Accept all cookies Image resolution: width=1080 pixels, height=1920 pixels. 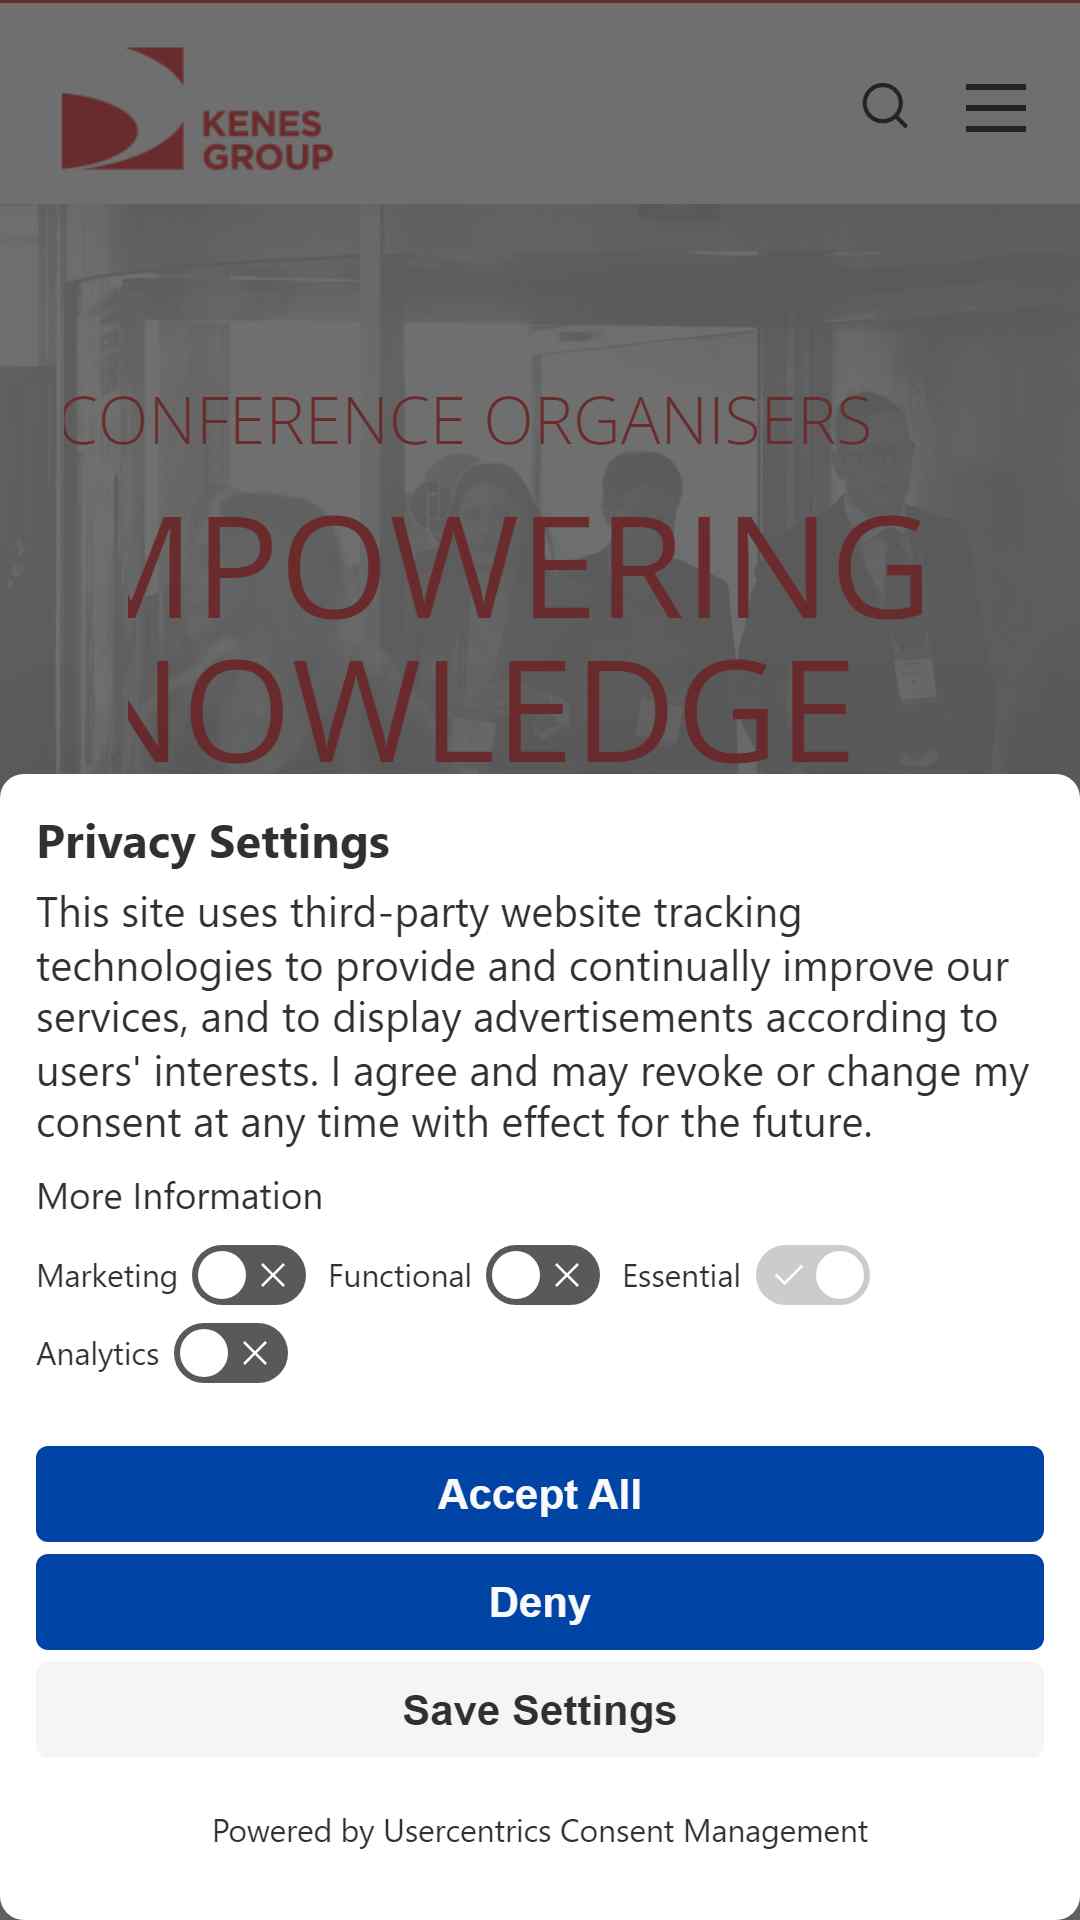coord(540,1494)
